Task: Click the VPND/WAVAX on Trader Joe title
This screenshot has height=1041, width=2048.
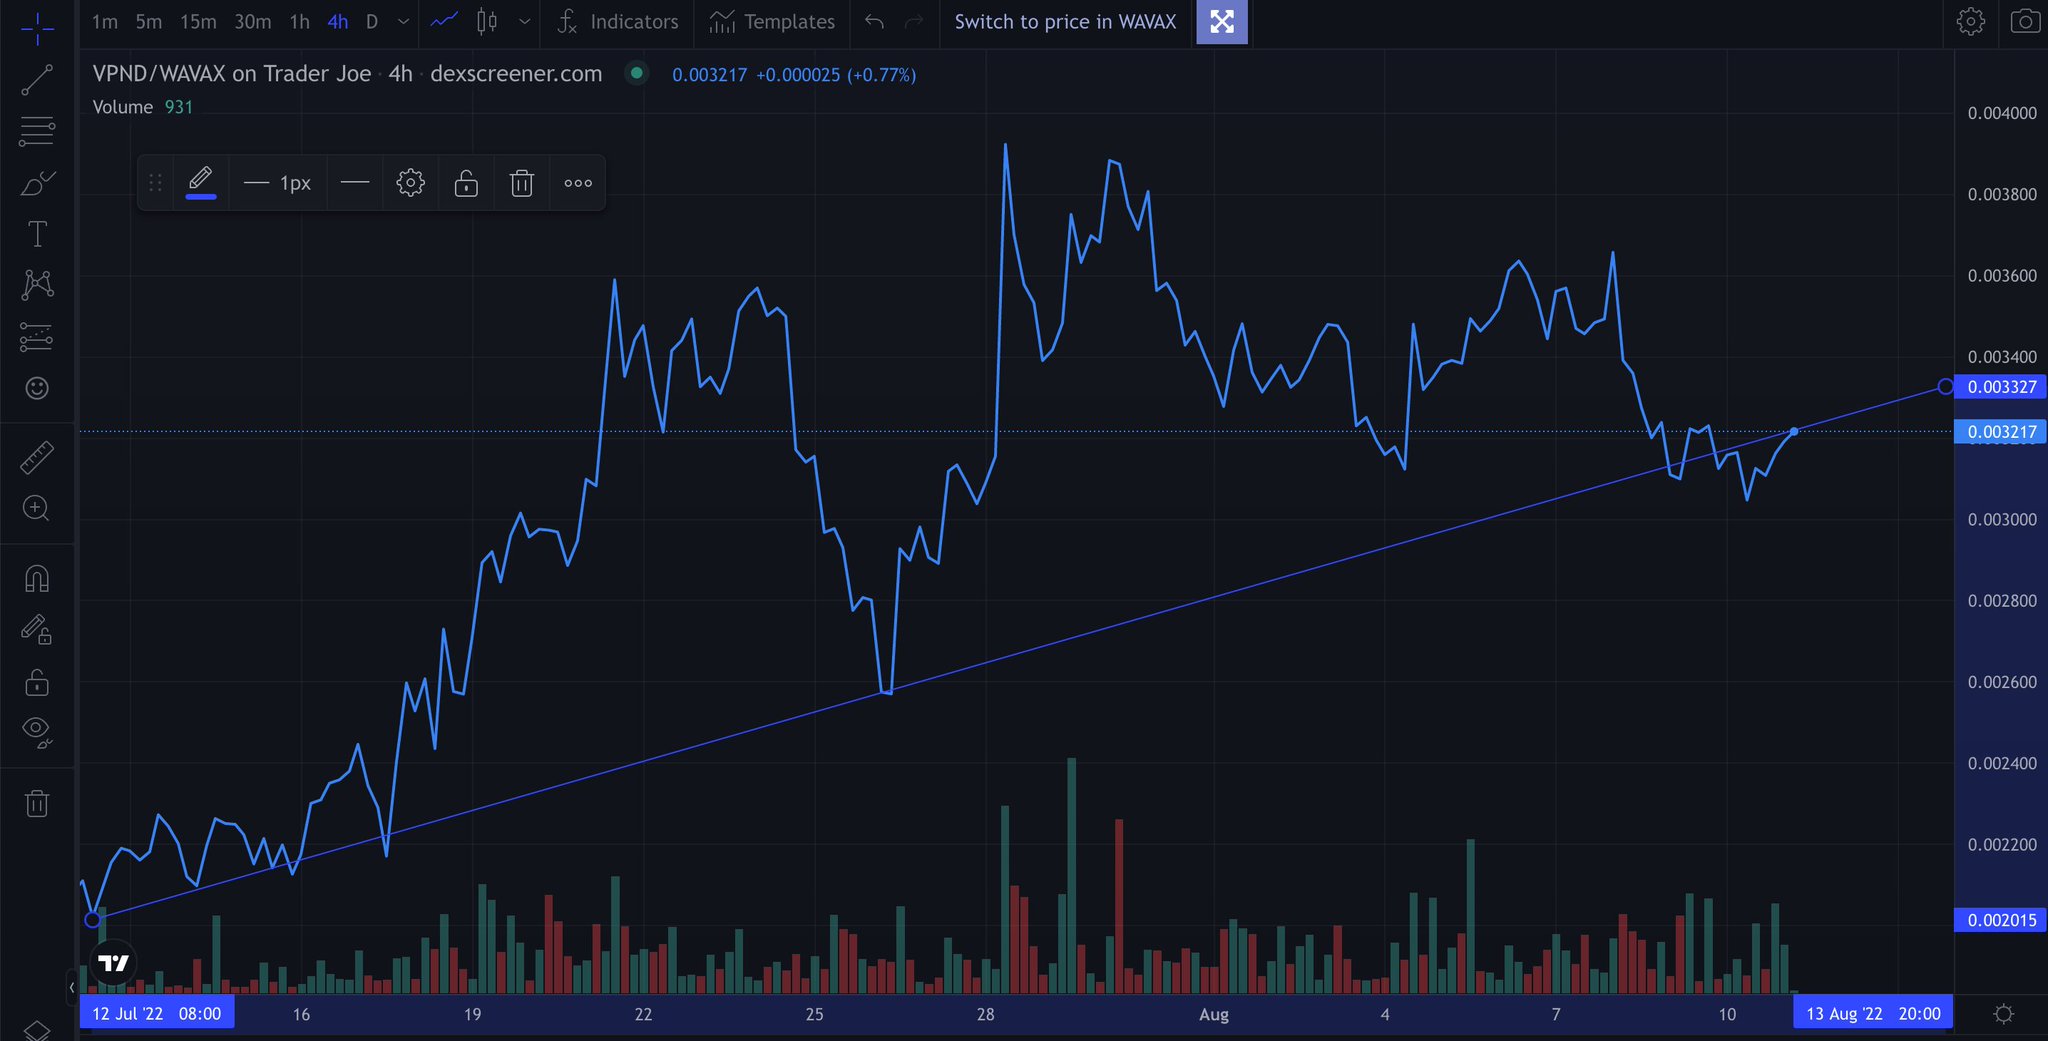Action: (232, 74)
